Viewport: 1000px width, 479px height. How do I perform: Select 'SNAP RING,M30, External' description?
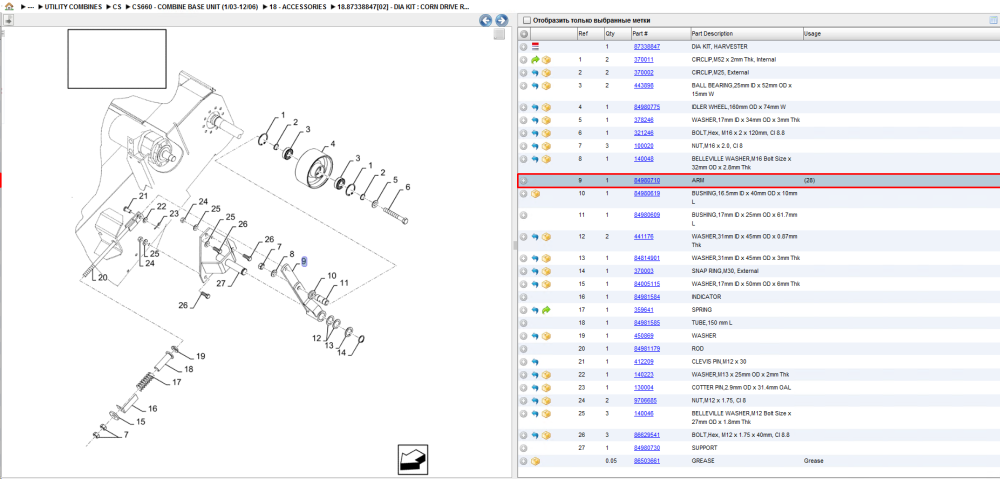coord(723,271)
